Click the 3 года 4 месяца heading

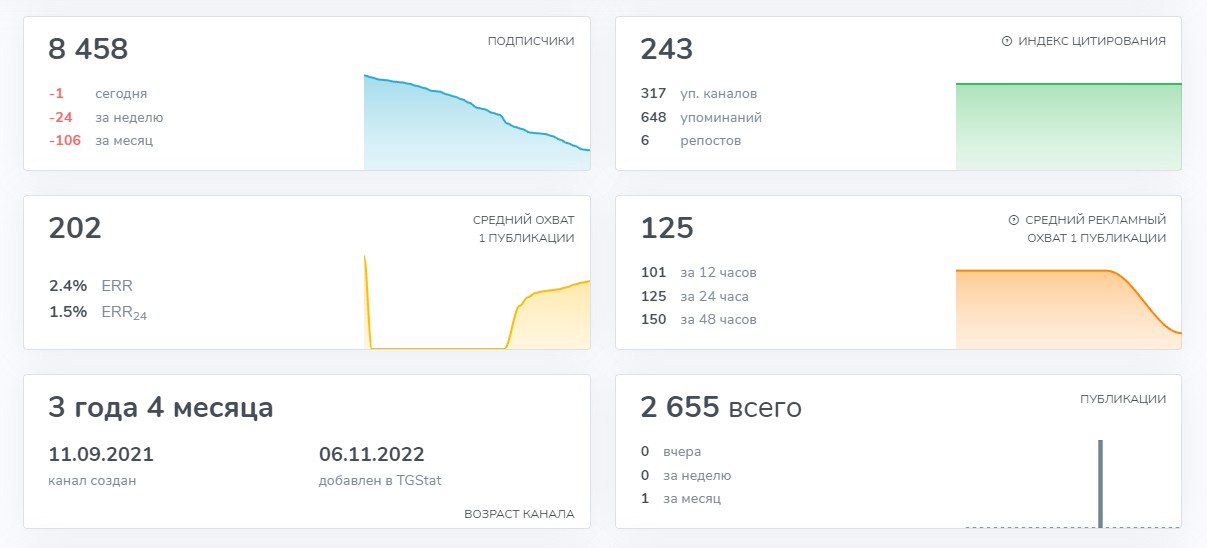tap(161, 408)
